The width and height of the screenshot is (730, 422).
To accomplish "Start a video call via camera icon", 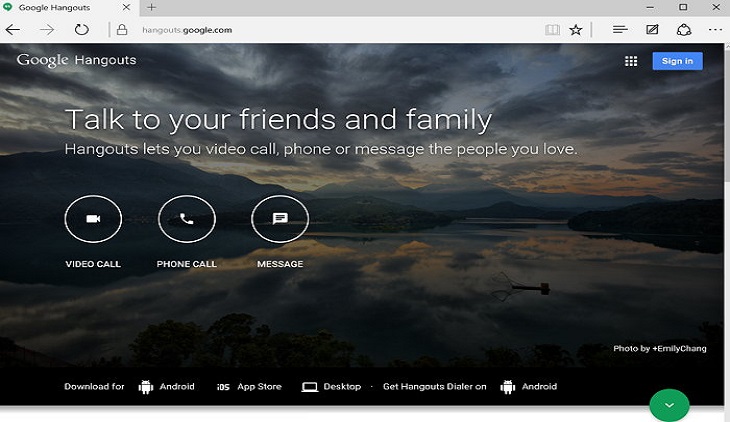I will tap(93, 219).
